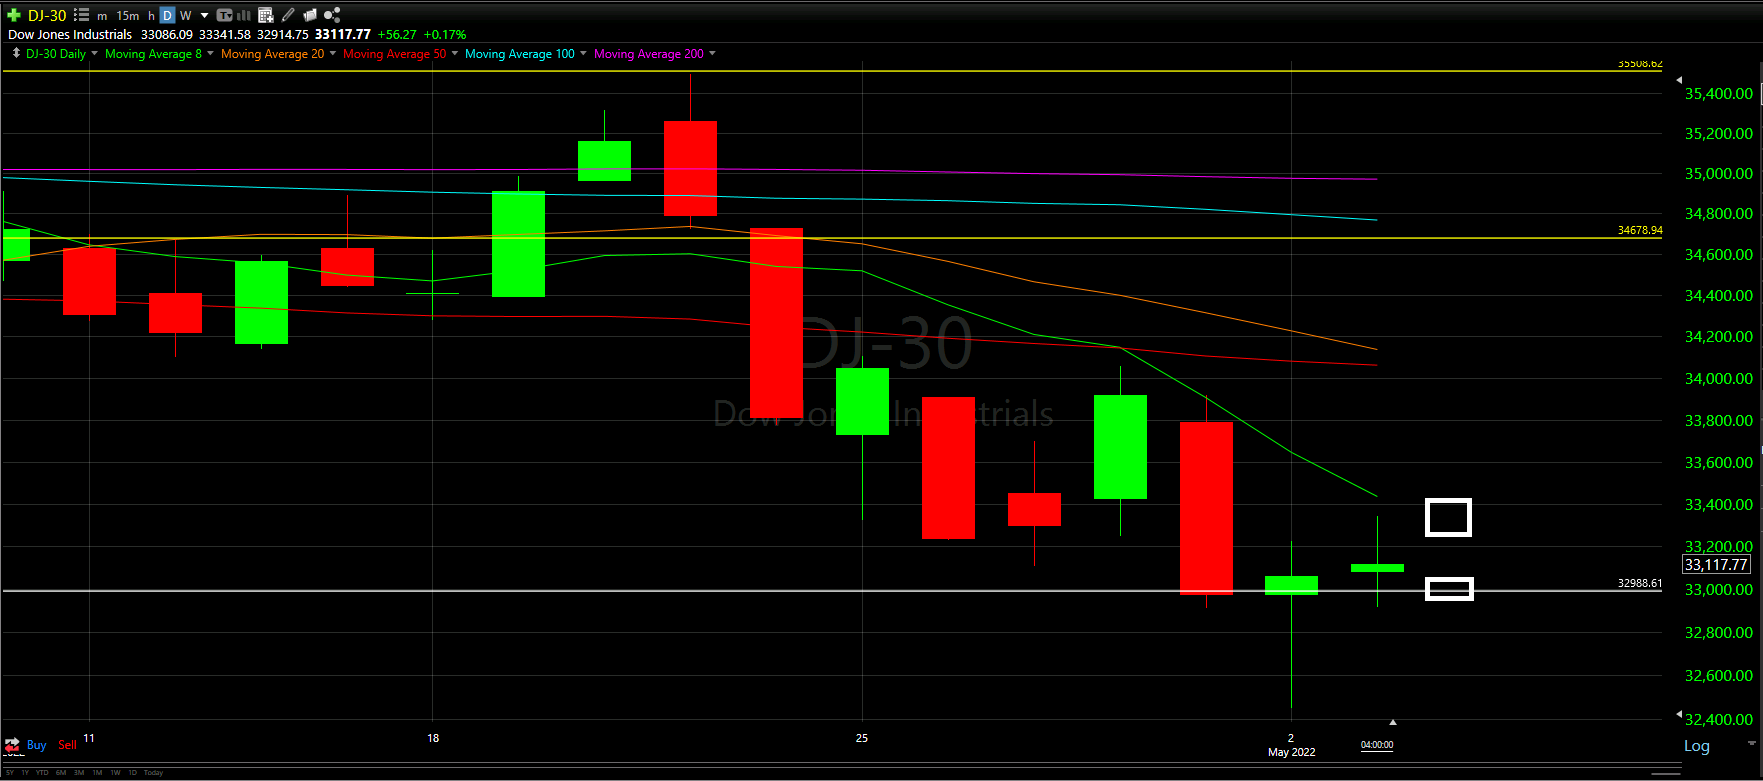Click the 04:00:00 time label

[1377, 744]
